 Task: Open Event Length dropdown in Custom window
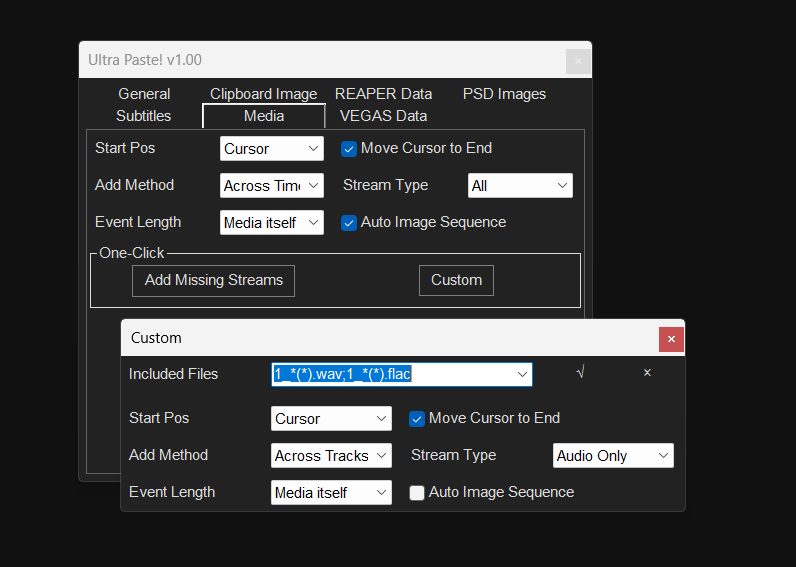[x=331, y=493]
